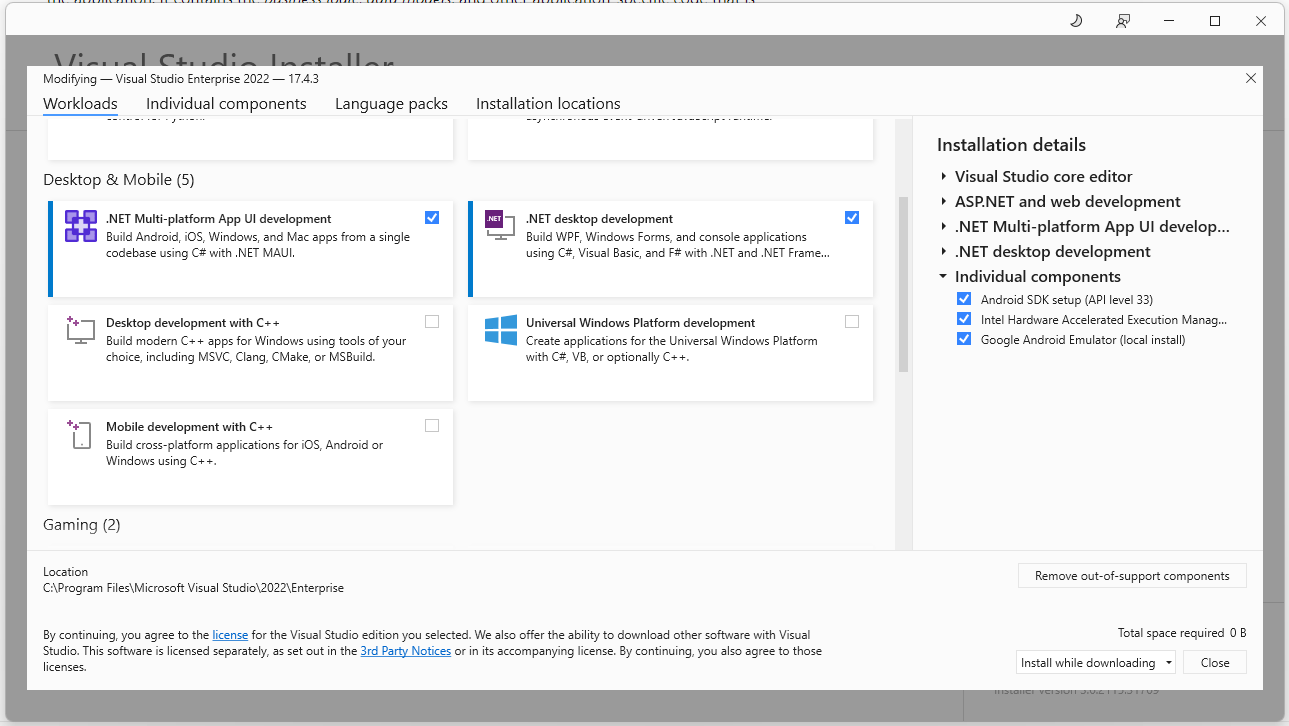
Task: Open the 3rd Party Notices link
Action: tap(406, 651)
